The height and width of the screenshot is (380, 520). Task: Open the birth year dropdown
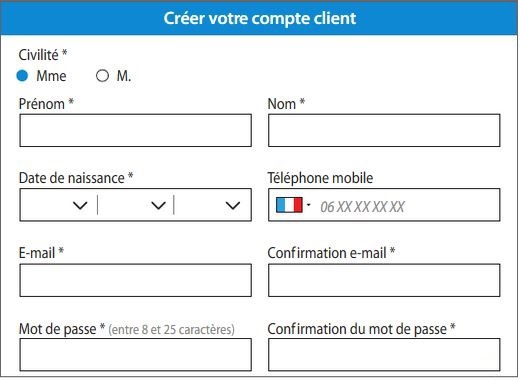click(213, 205)
